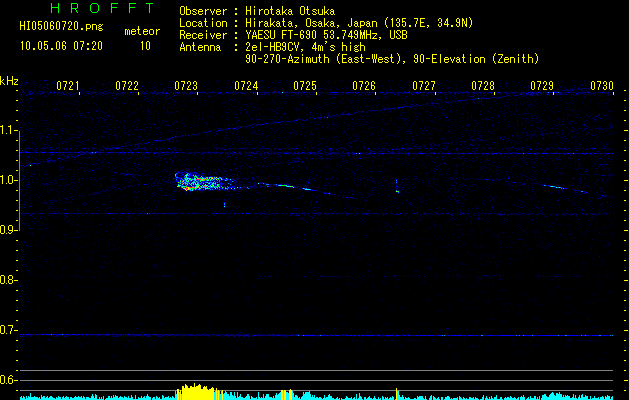
Task: Click the 0730 time marker
Action: point(602,86)
